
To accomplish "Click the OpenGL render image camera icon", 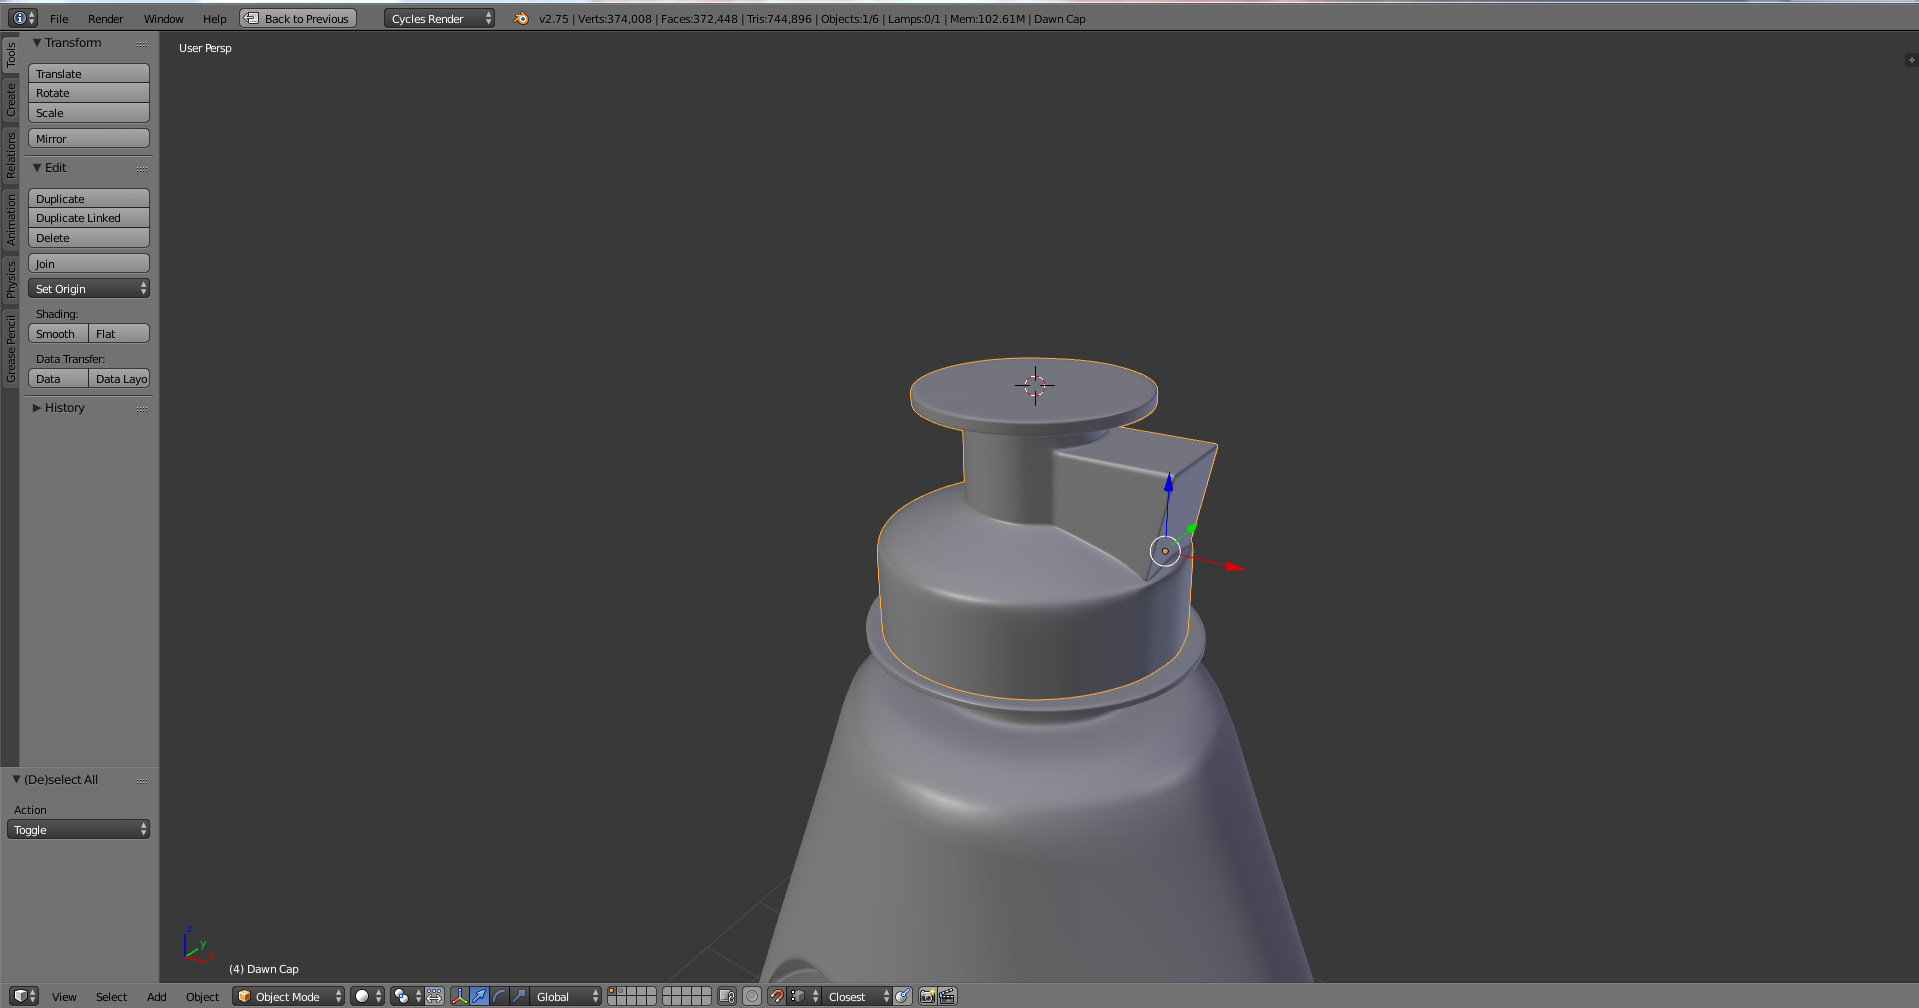I will pos(928,996).
